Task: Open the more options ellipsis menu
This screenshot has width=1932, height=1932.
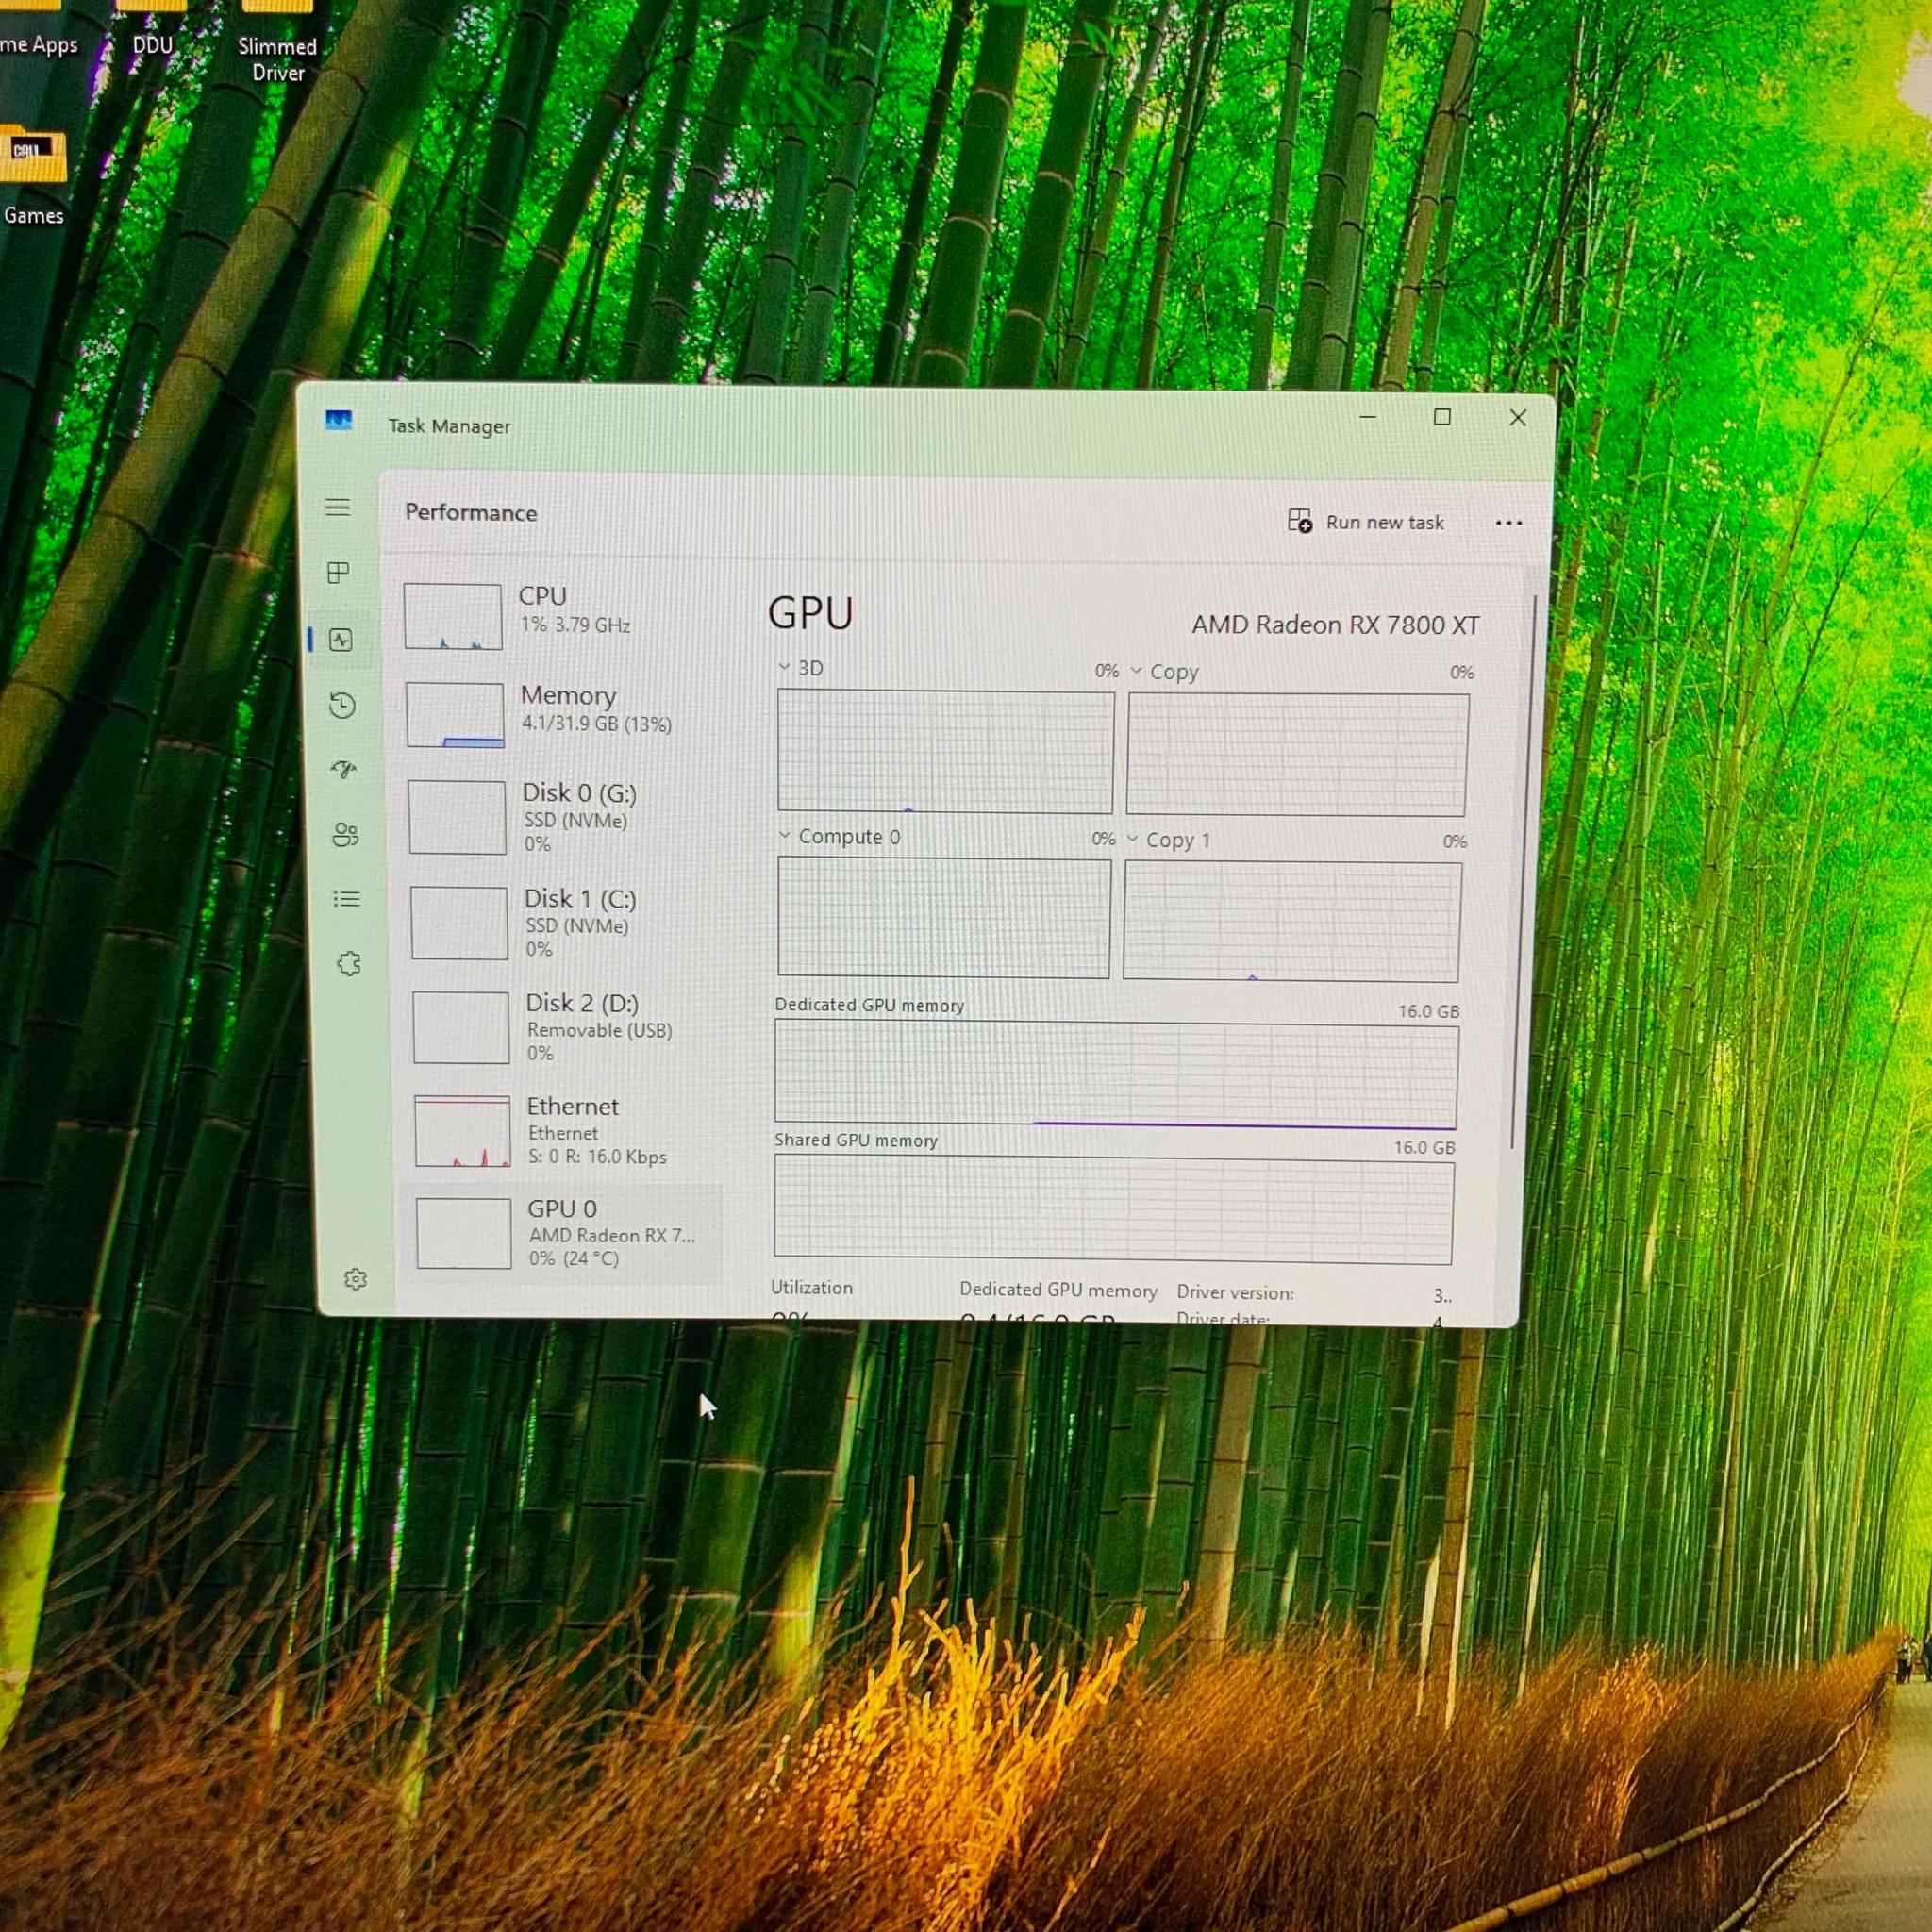Action: 1508,523
